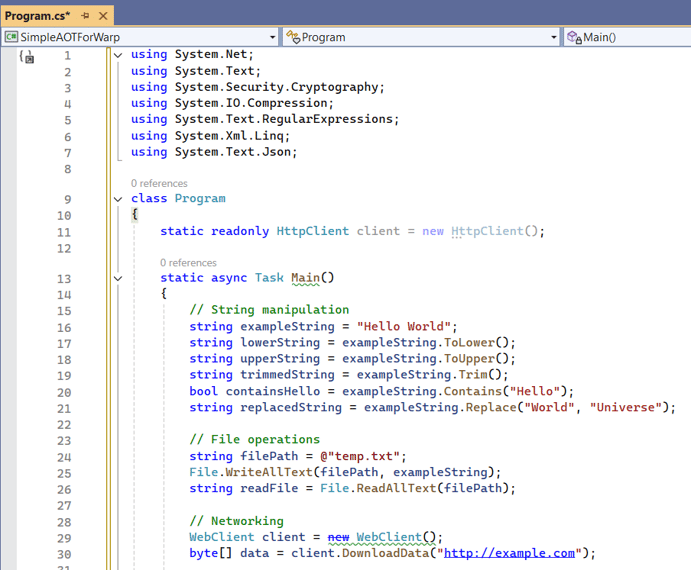The image size is (691, 570).
Task: Pin the Program.cs tab
Action: pos(85,16)
